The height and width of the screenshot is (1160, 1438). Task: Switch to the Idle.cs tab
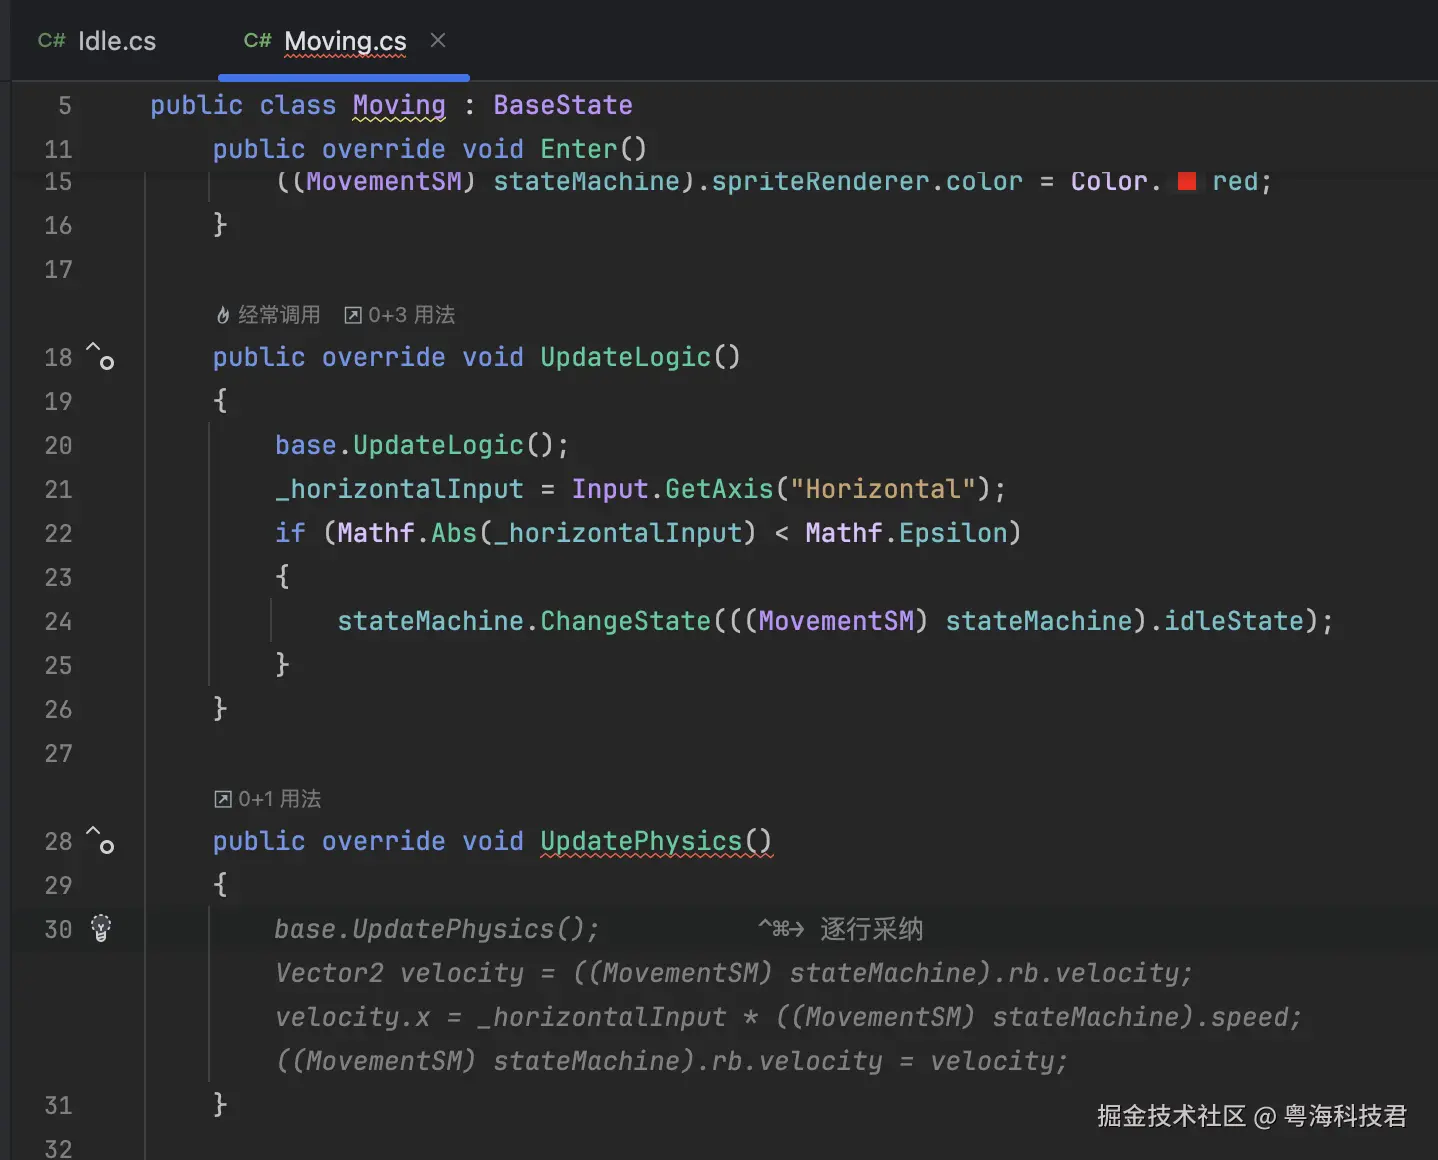[x=97, y=41]
